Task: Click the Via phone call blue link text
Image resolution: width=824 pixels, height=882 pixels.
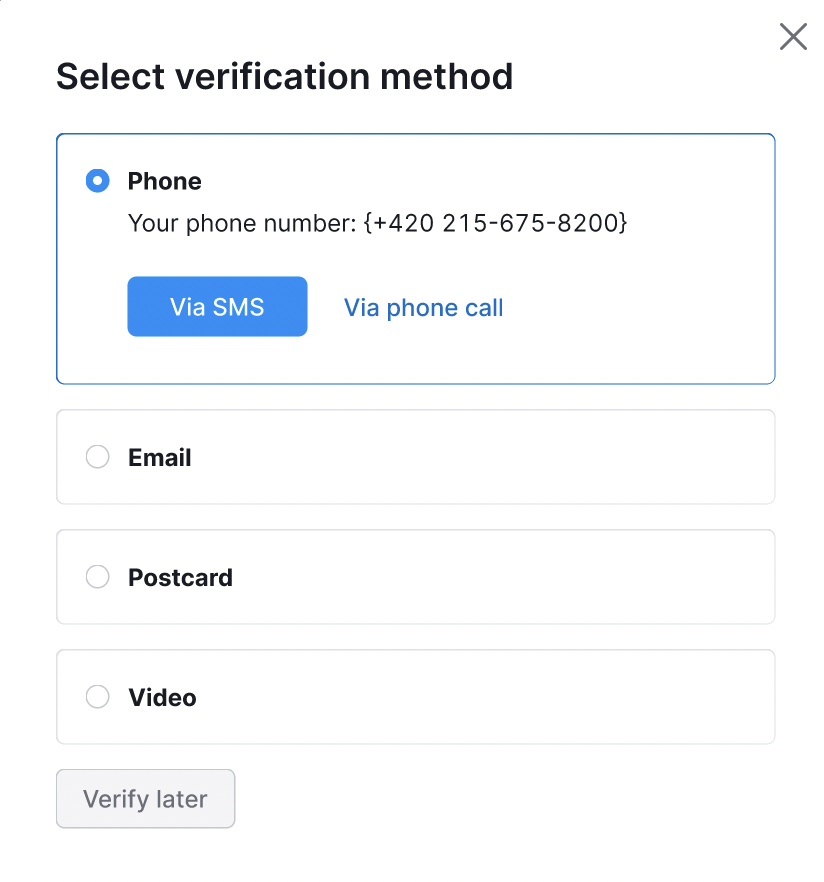Action: point(423,307)
